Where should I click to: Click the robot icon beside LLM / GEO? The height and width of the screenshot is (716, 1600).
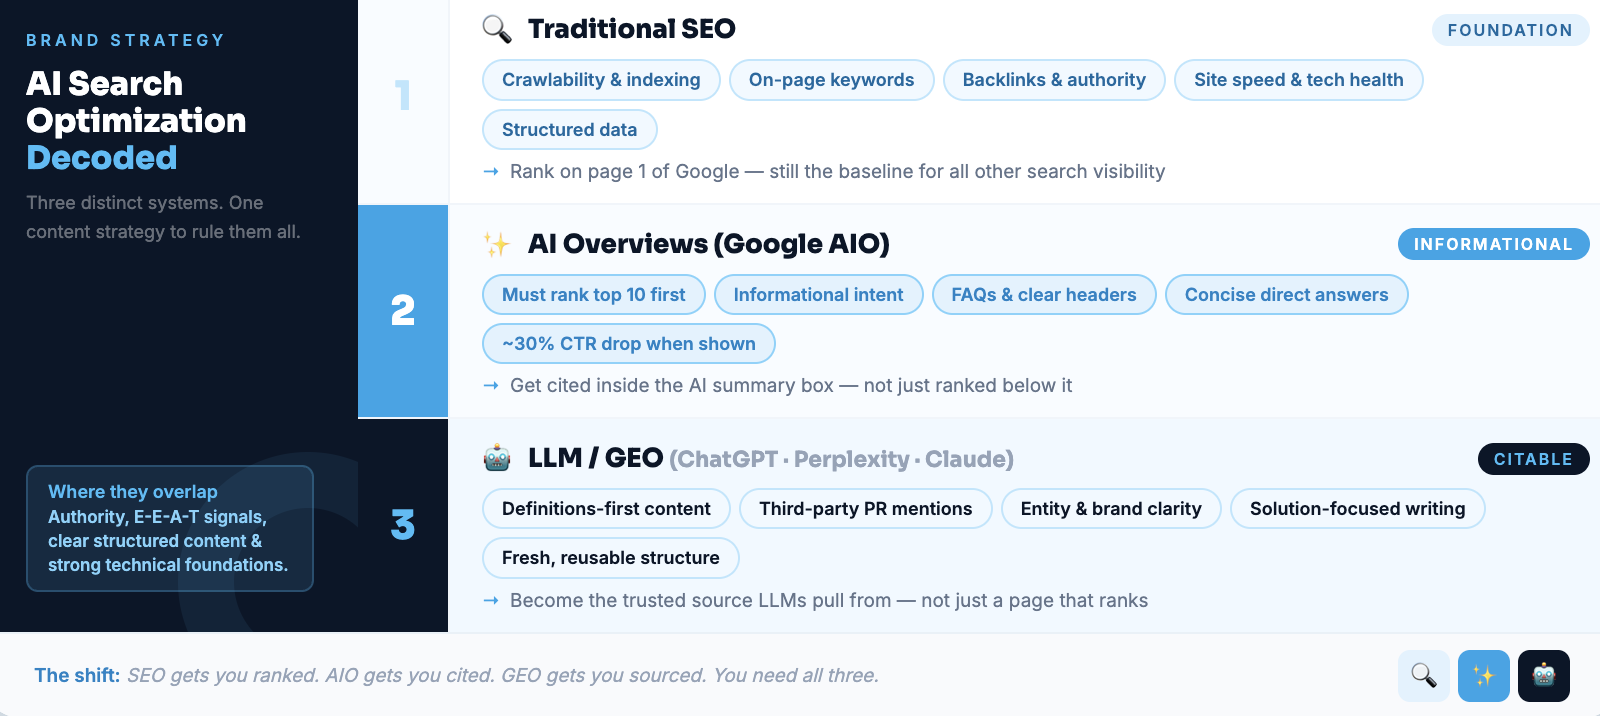coord(497,458)
